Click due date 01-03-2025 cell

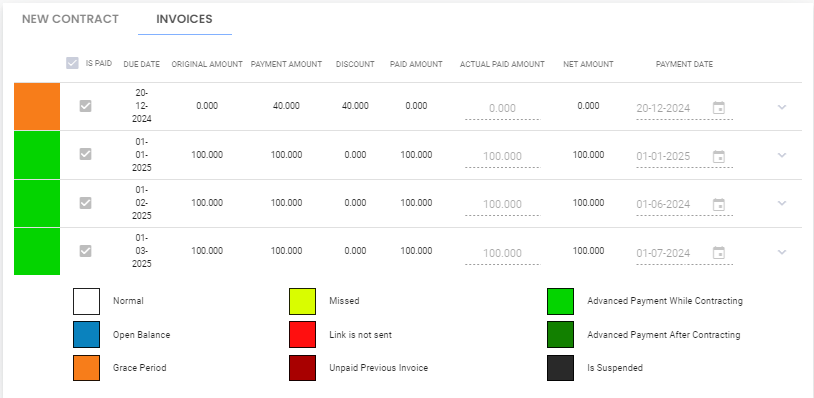click(x=142, y=251)
